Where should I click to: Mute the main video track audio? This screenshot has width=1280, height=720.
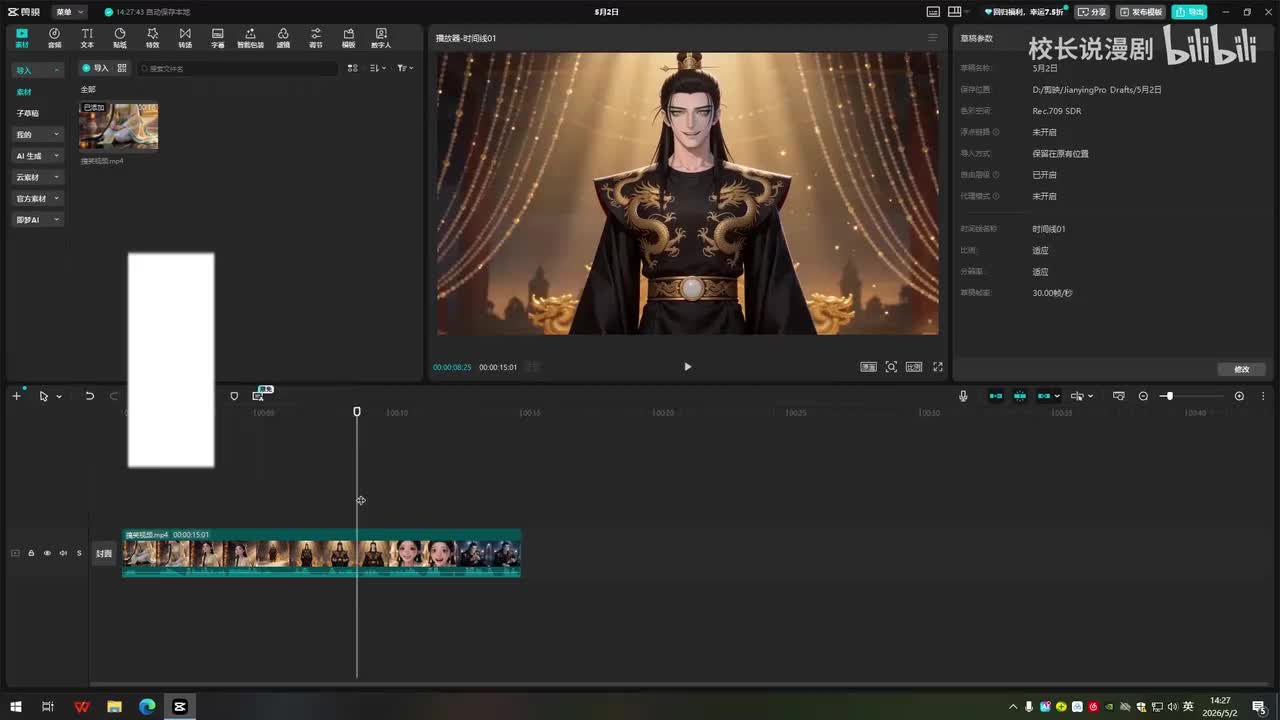[x=63, y=553]
